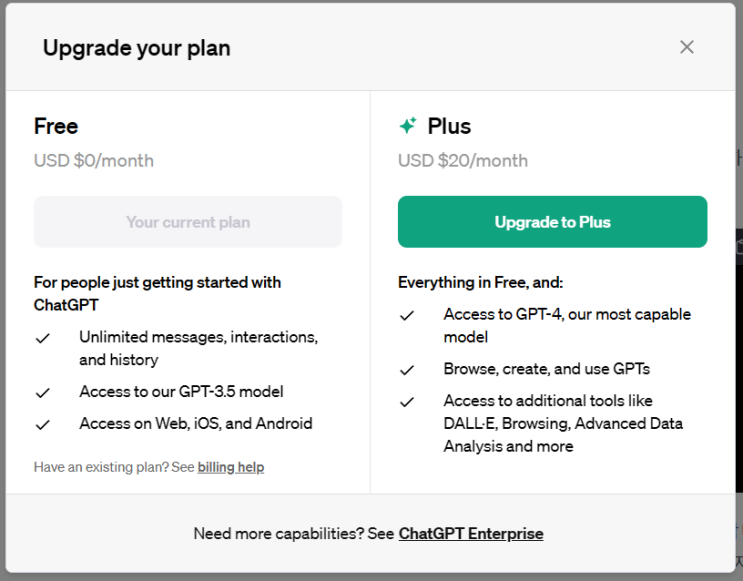Click checkmark beside Web, iOS, and Android
Viewport: 743px width, 581px height.
pyautogui.click(x=43, y=424)
